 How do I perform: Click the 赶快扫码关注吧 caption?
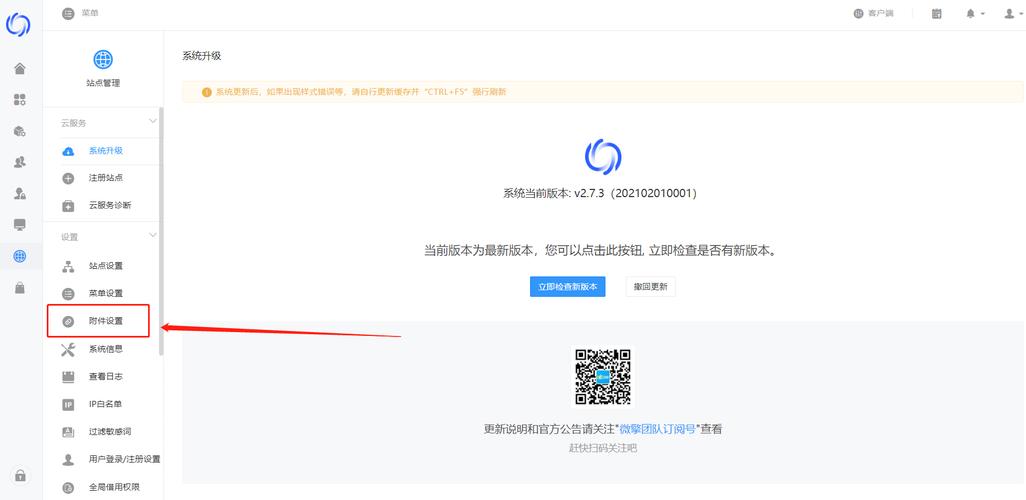[603, 448]
